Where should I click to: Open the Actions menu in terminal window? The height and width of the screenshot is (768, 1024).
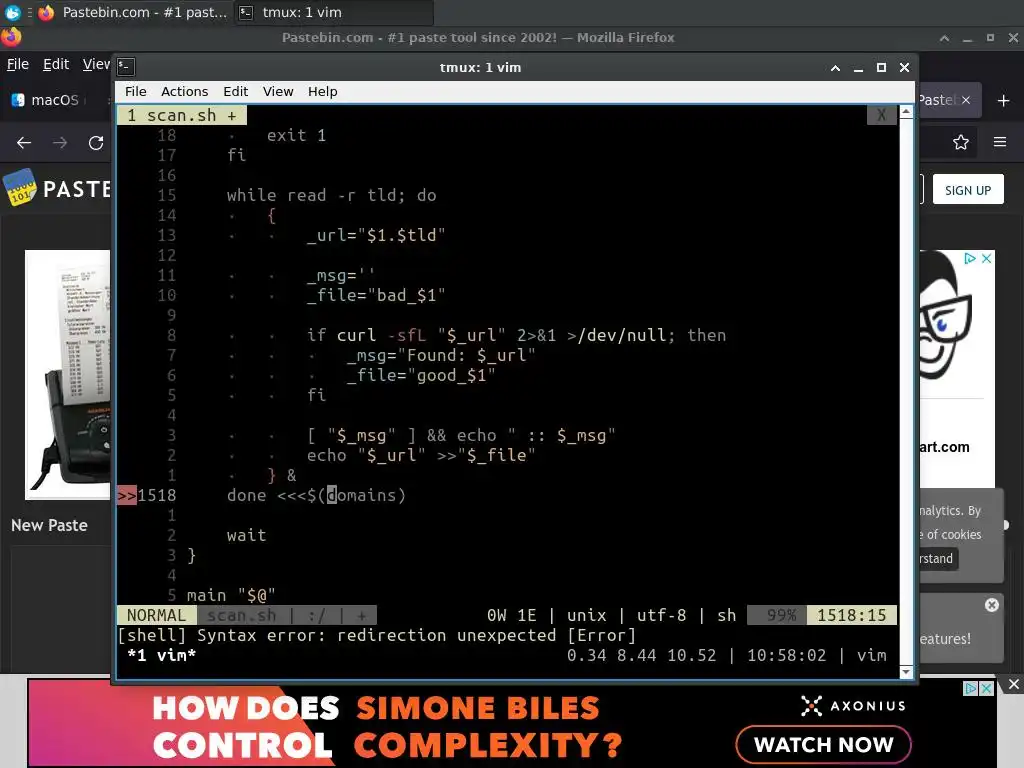point(184,91)
